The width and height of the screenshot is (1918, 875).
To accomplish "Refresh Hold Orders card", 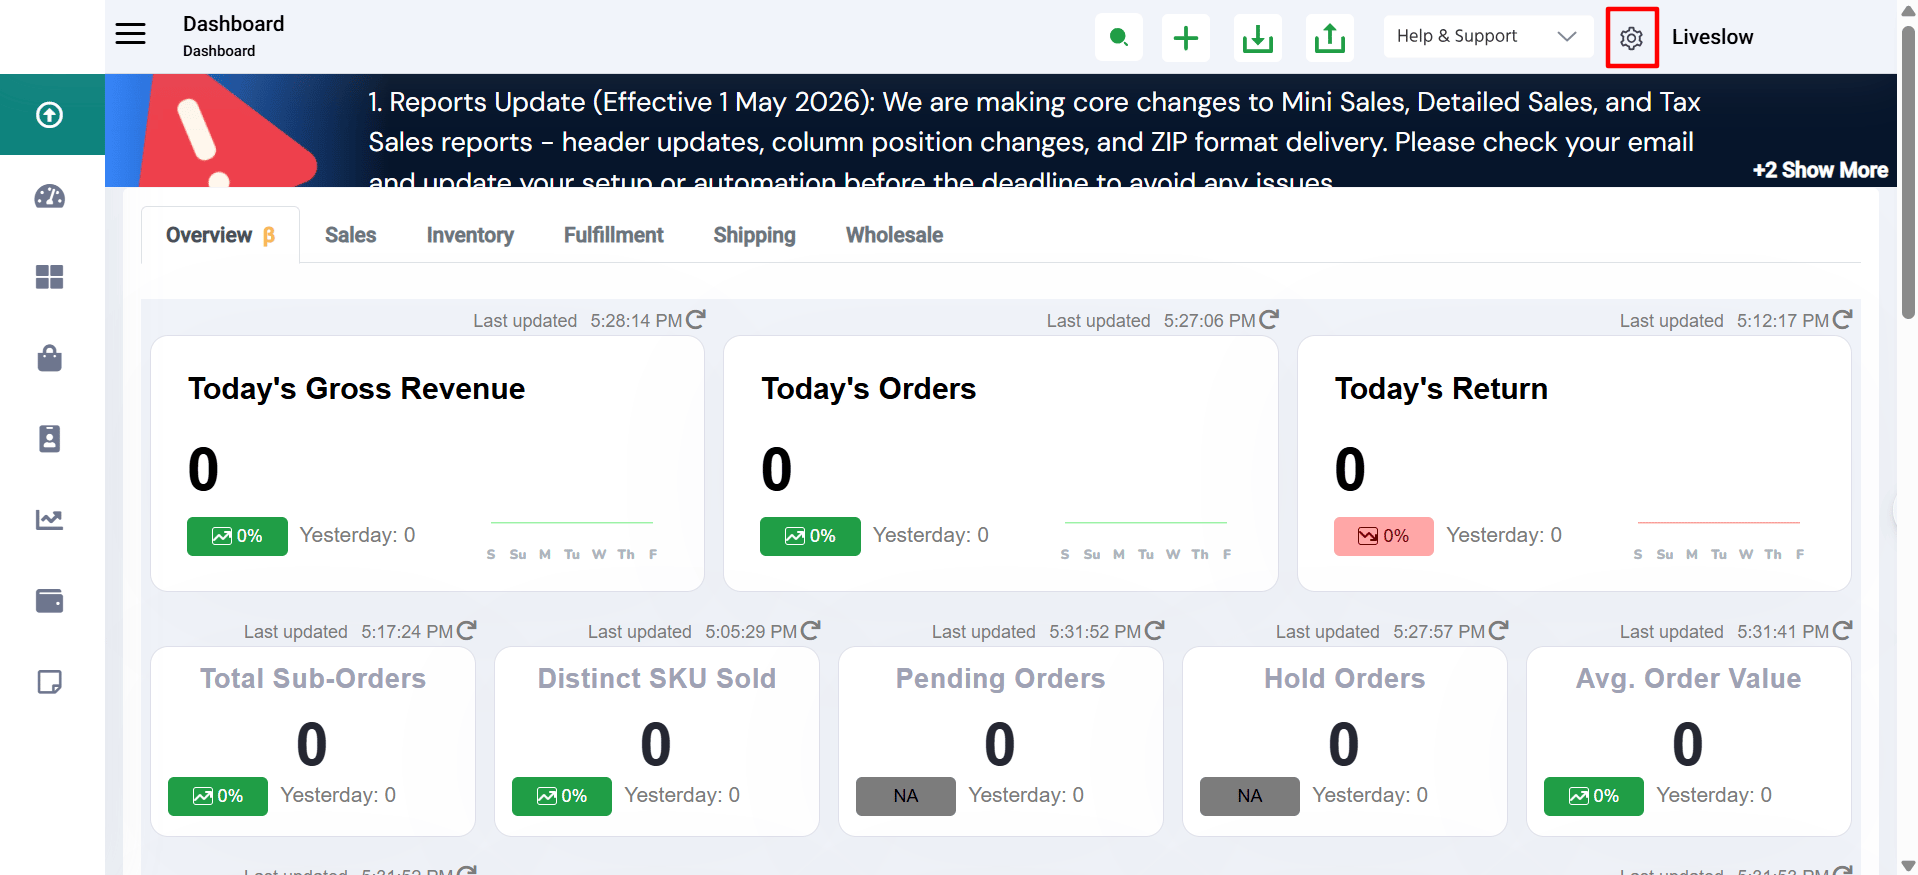I will click(1499, 630).
